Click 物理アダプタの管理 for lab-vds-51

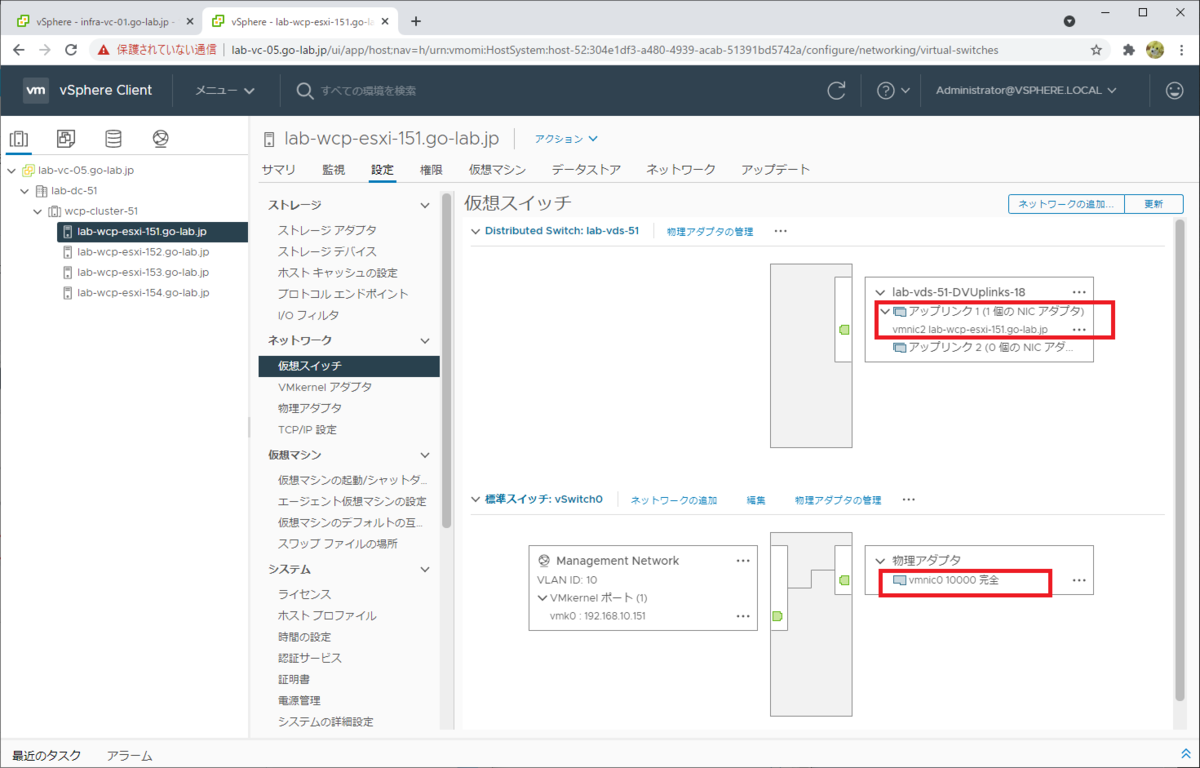pyautogui.click(x=710, y=231)
